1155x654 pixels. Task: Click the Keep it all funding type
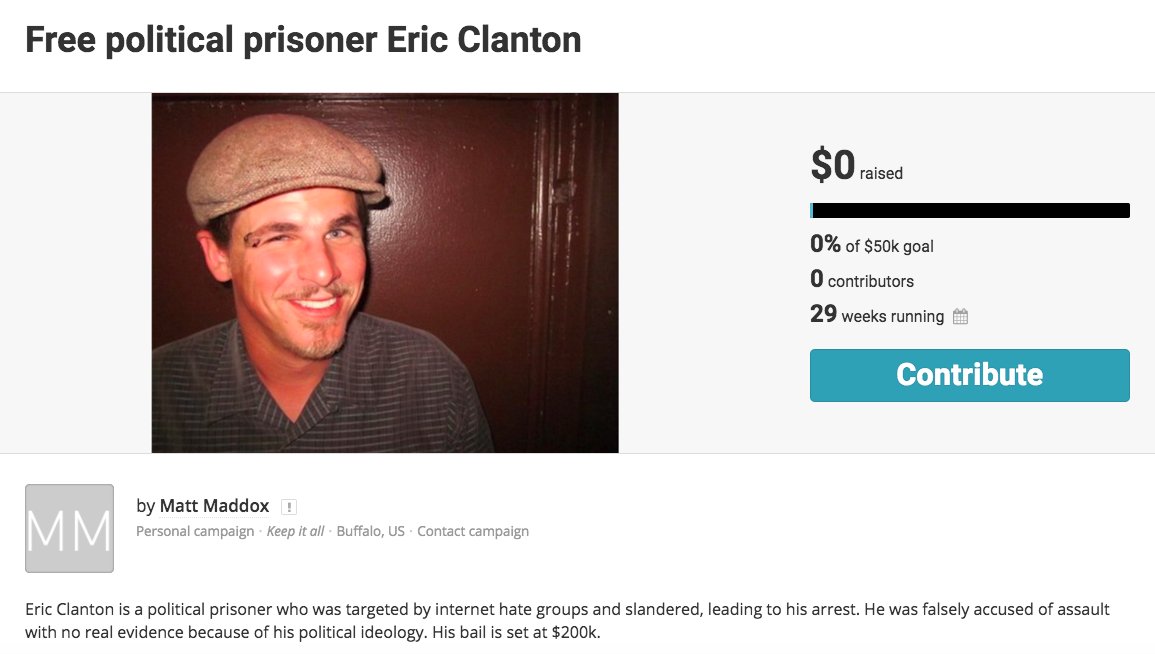tap(295, 531)
